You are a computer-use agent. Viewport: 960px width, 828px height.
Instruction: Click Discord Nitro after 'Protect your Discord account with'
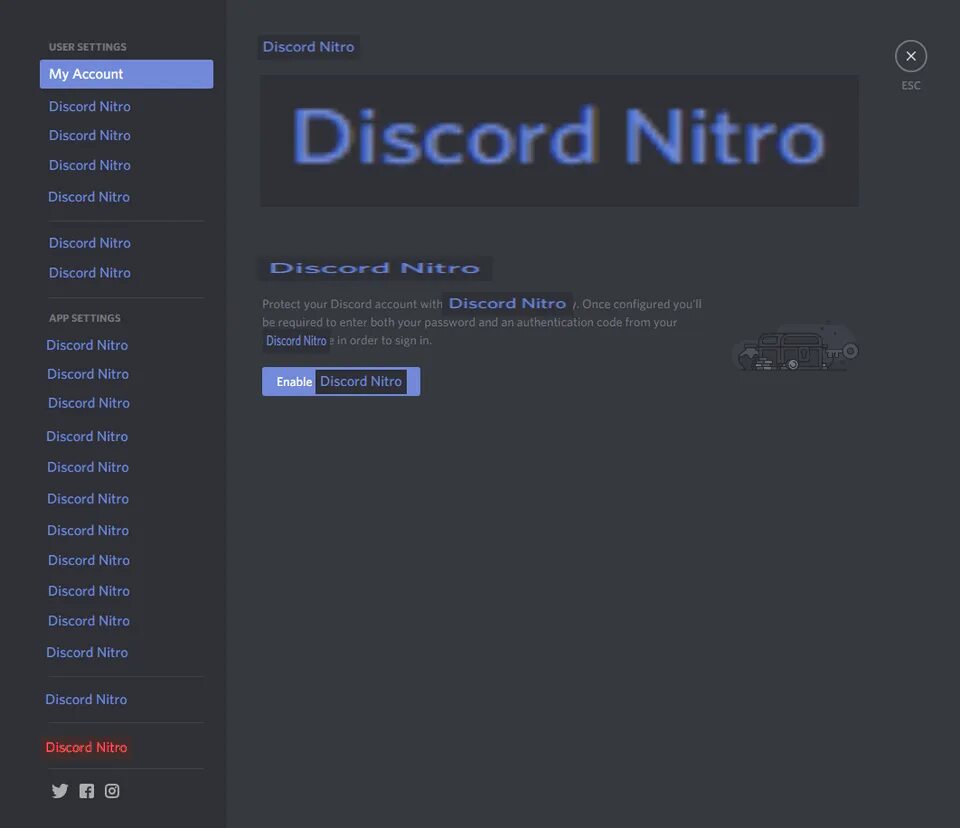tap(507, 303)
